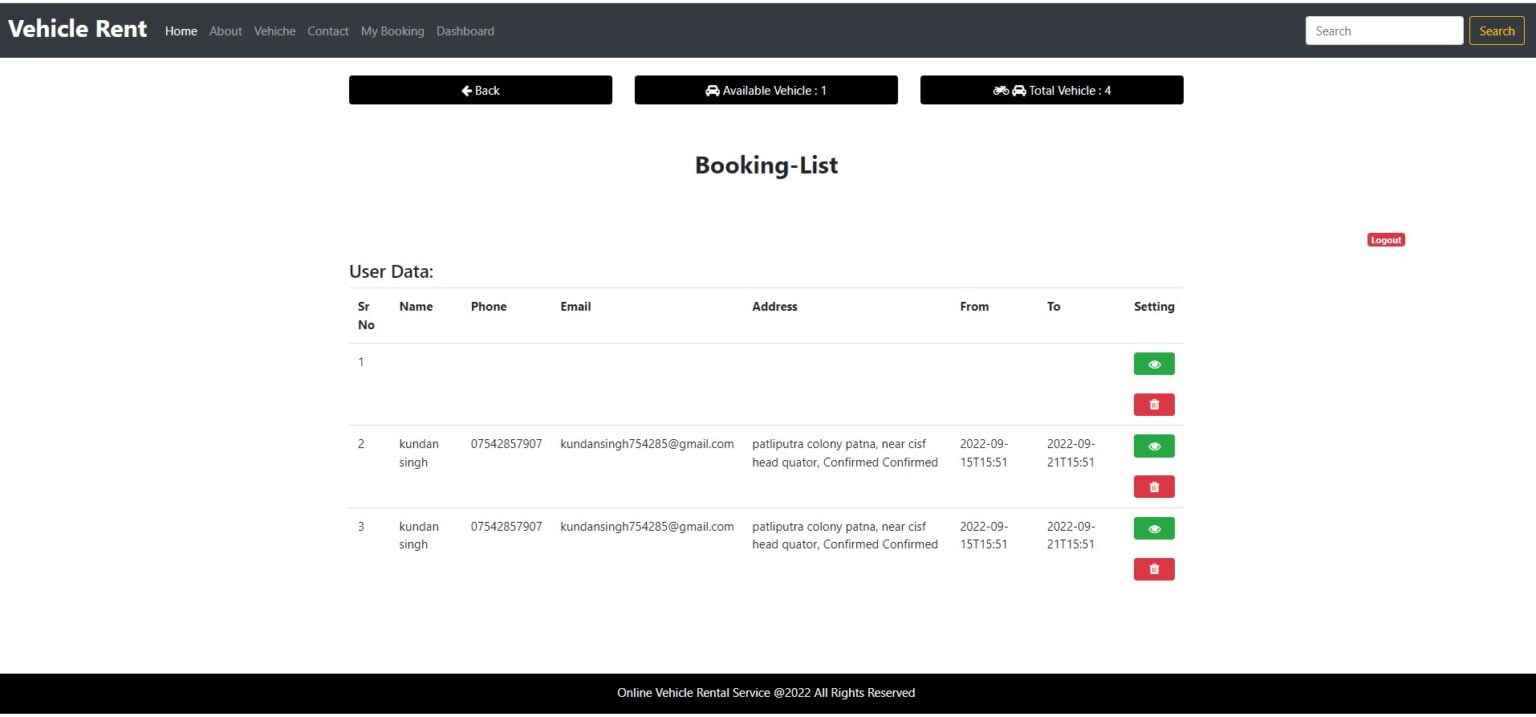Open the Contact page
Image resolution: width=1536 pixels, height=717 pixels.
point(327,31)
